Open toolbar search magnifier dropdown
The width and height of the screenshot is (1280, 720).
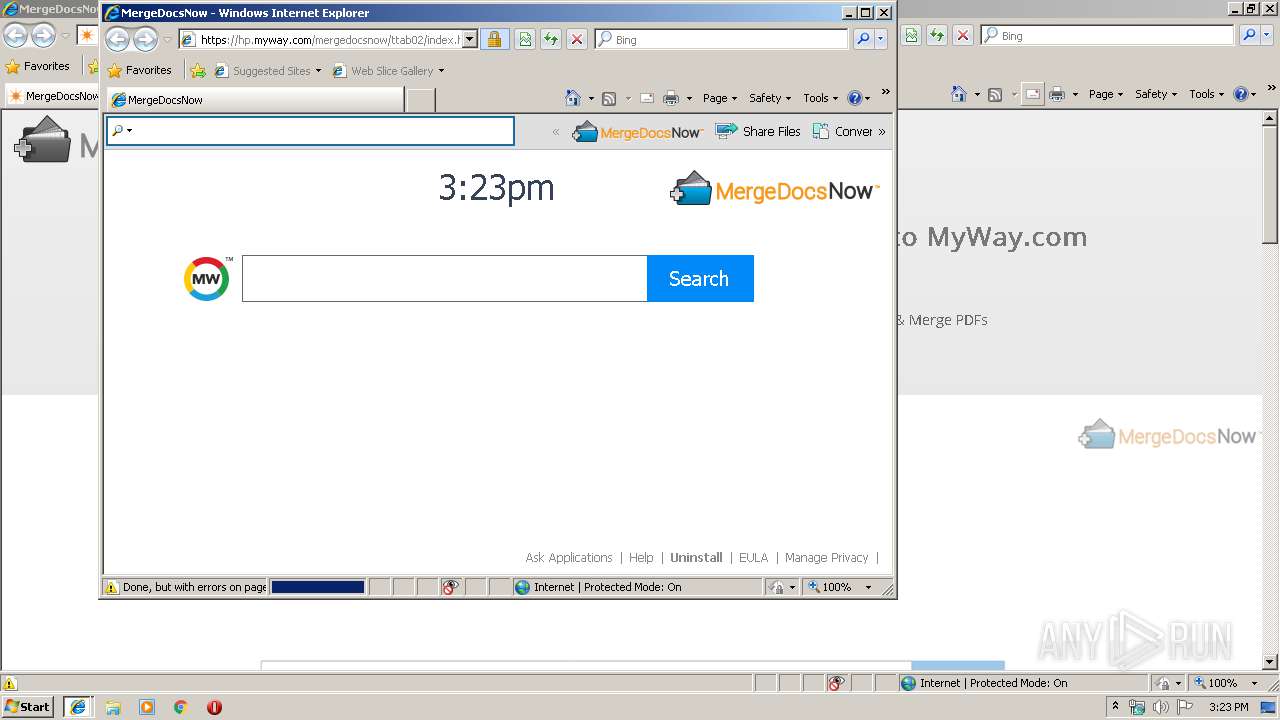point(121,131)
